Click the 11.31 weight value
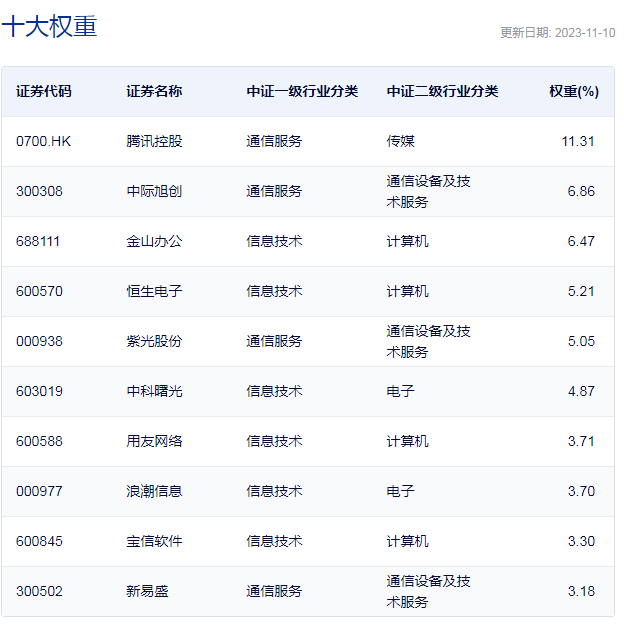The height and width of the screenshot is (625, 624). tap(578, 141)
